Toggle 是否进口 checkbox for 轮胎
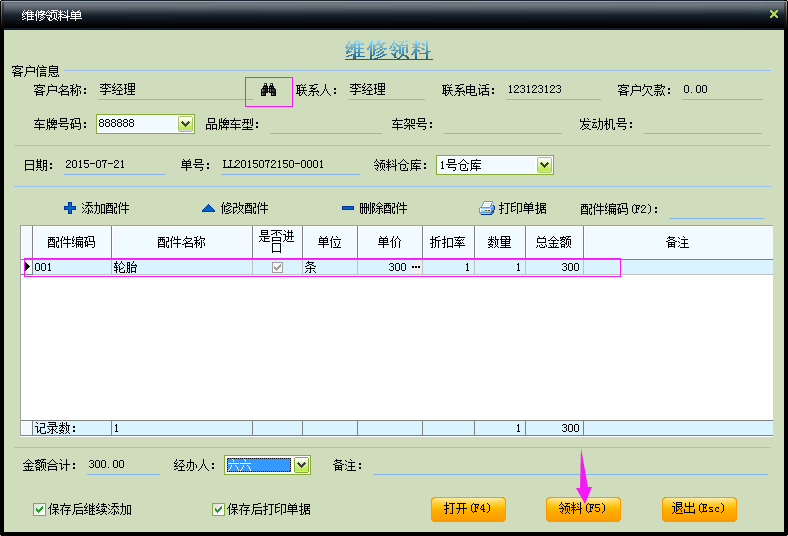 tap(277, 267)
